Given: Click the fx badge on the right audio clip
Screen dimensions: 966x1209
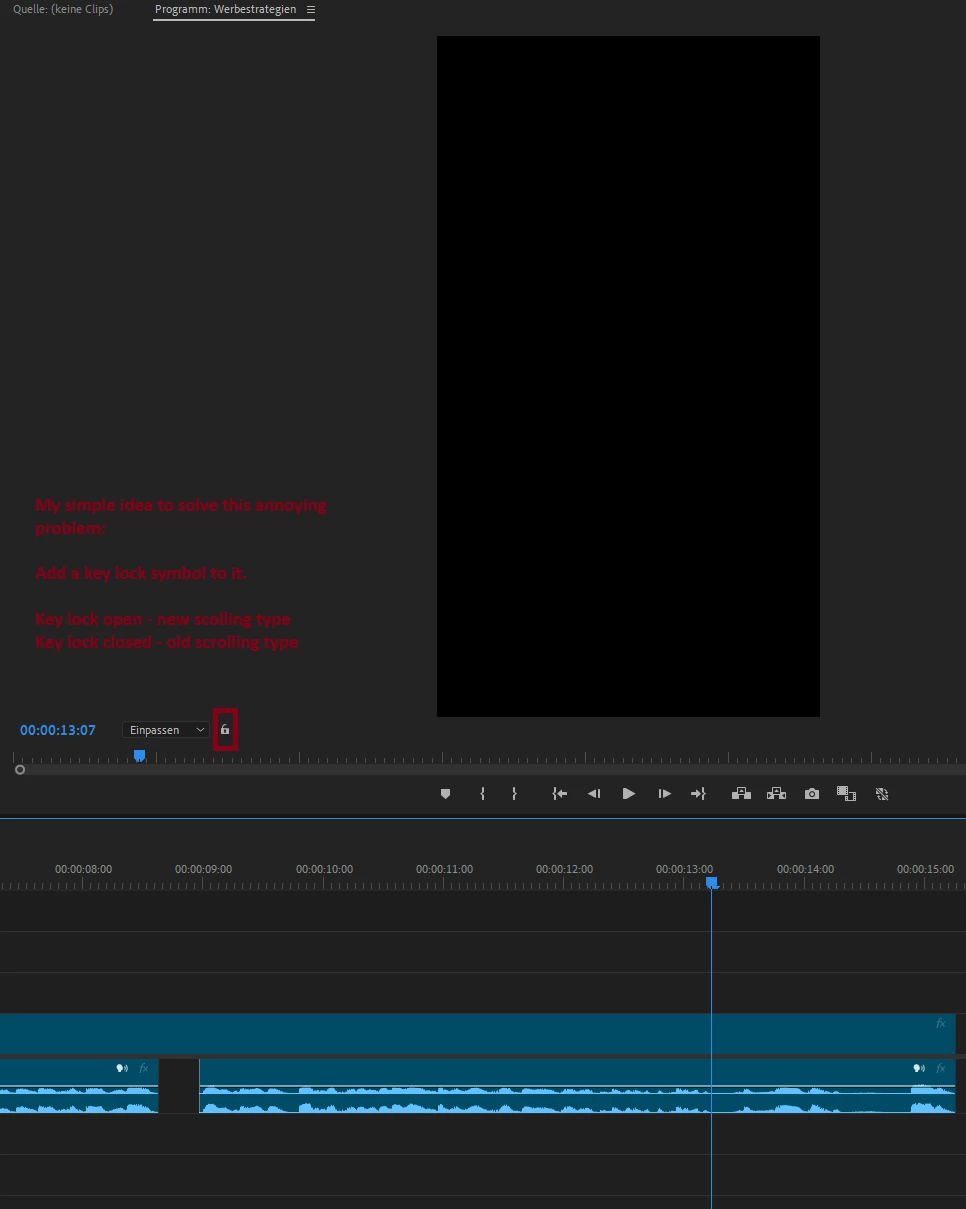Looking at the screenshot, I should click(940, 1068).
